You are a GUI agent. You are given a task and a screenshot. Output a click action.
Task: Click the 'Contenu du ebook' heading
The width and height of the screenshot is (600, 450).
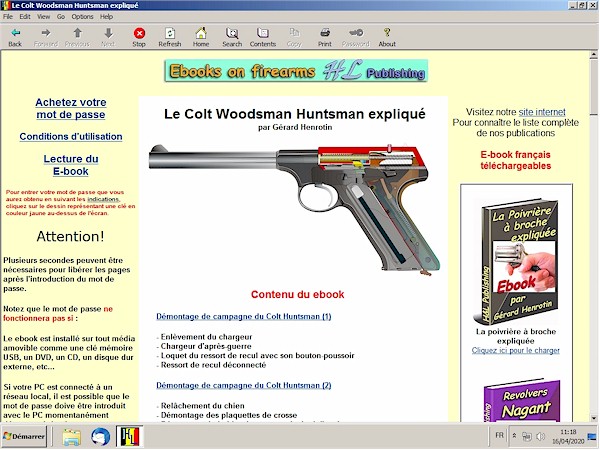[x=297, y=294]
